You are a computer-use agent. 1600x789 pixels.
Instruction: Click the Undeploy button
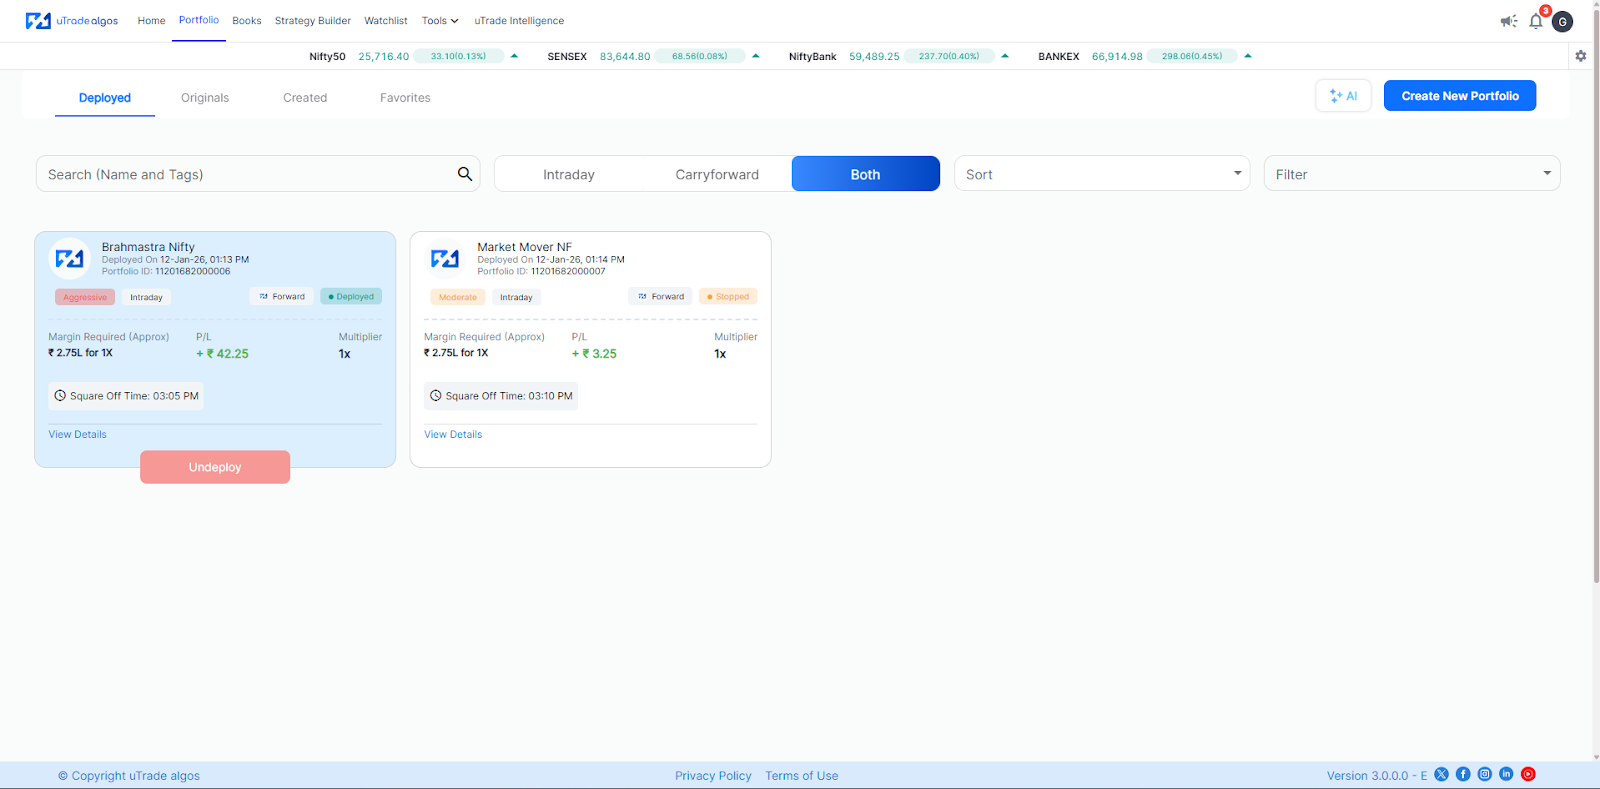(x=215, y=467)
